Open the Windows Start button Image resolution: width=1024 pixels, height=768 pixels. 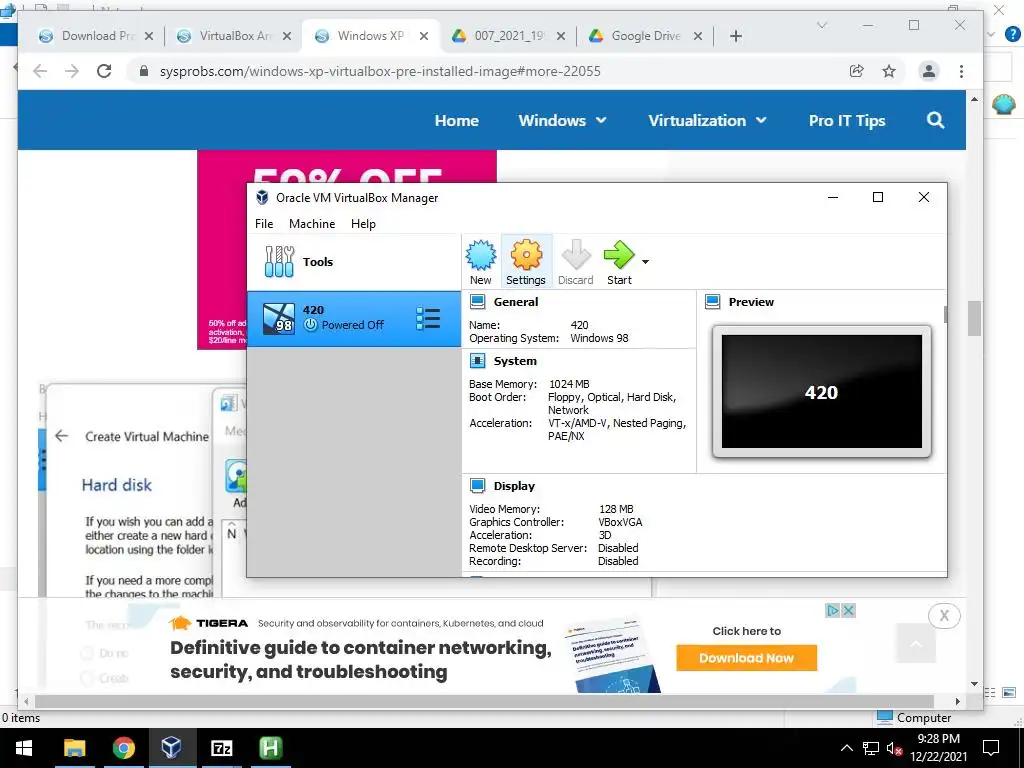pos(24,748)
